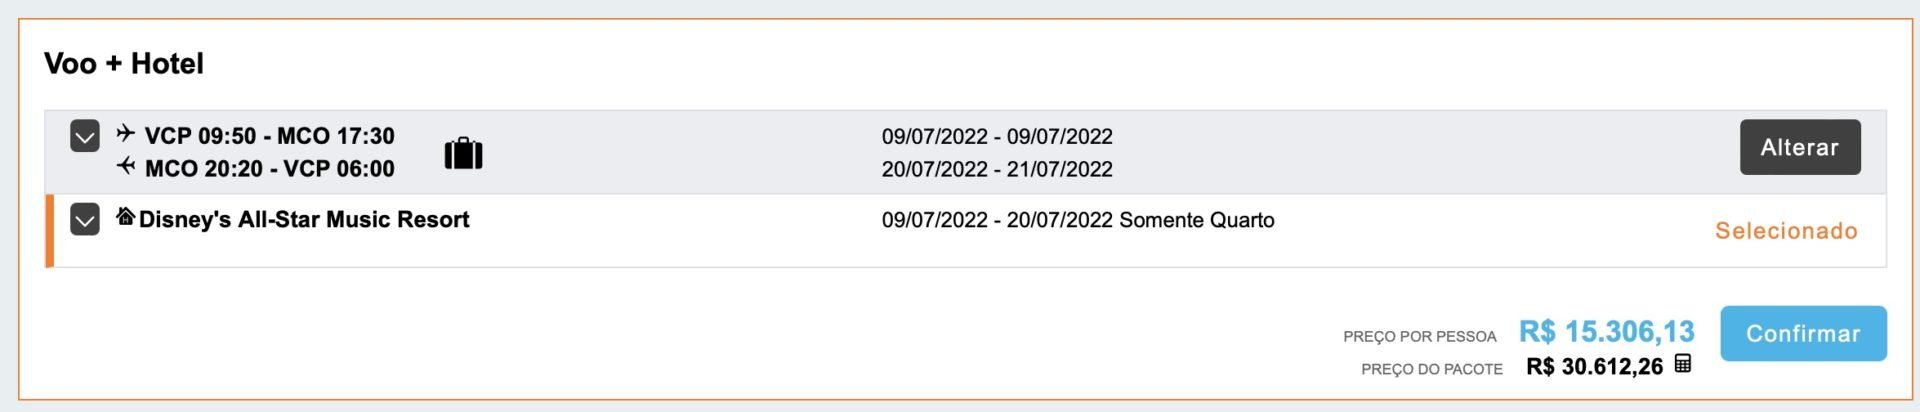Expand the Disney's All-Star Music Resort details
Screen dimensions: 1920x412
[x=85, y=219]
